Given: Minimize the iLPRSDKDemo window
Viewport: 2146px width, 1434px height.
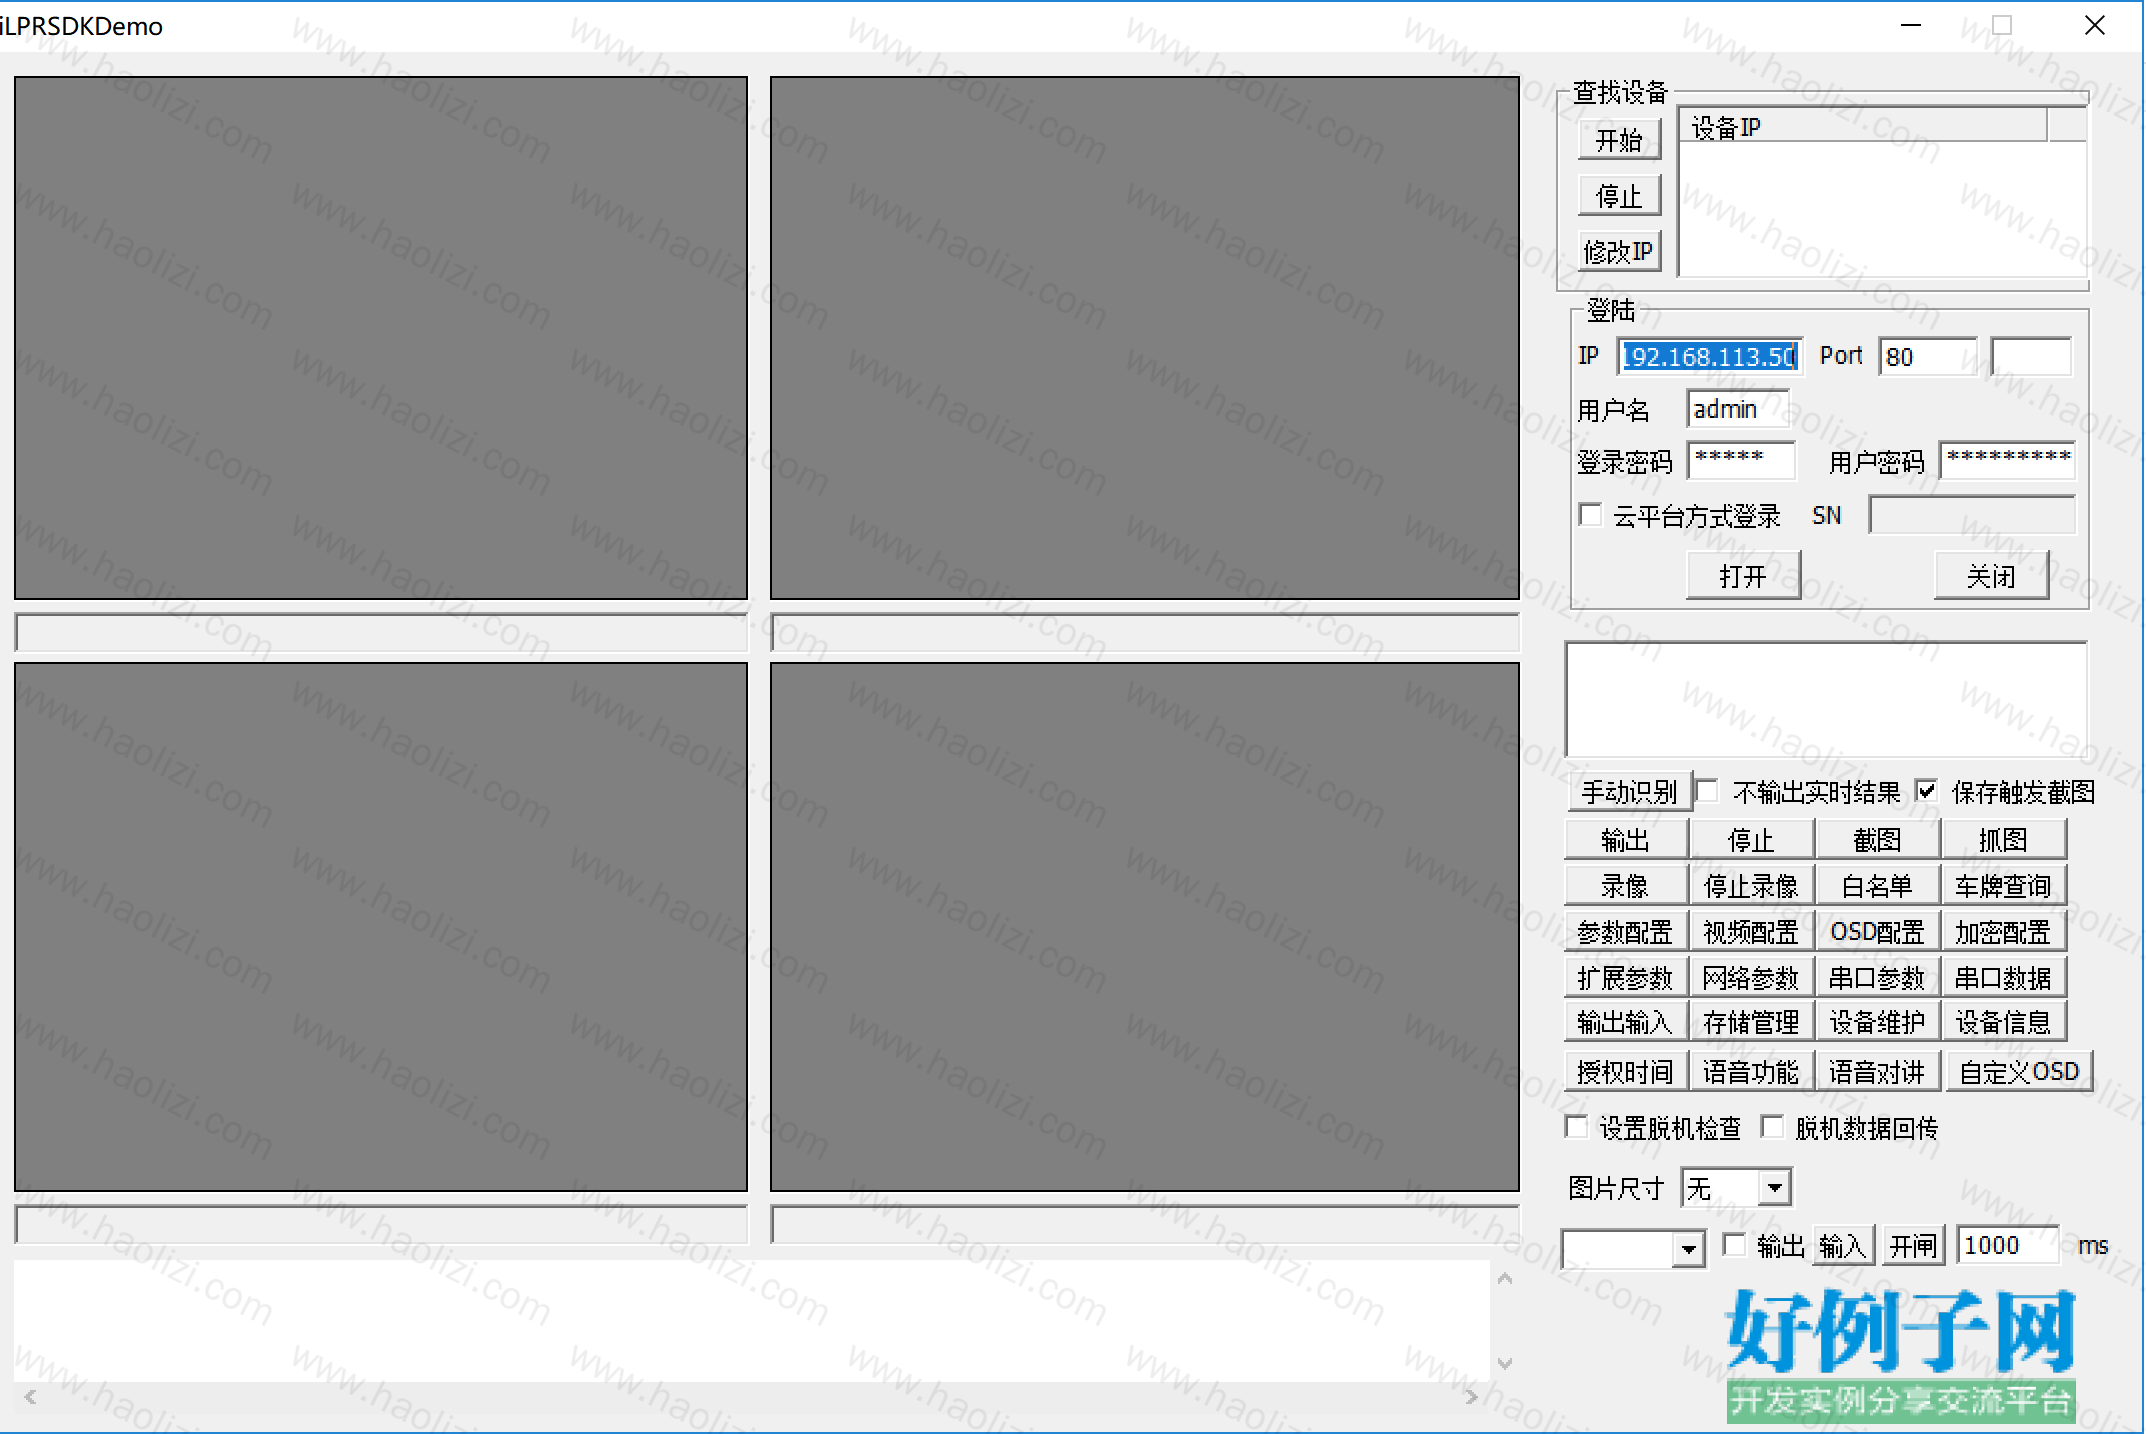Looking at the screenshot, I should (1911, 26).
